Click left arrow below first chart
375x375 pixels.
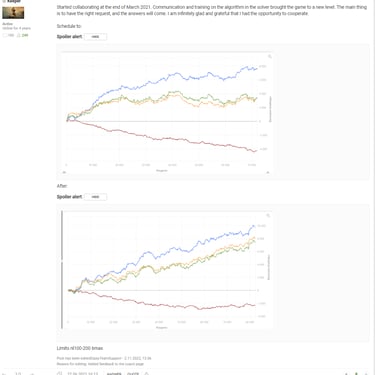point(64,172)
